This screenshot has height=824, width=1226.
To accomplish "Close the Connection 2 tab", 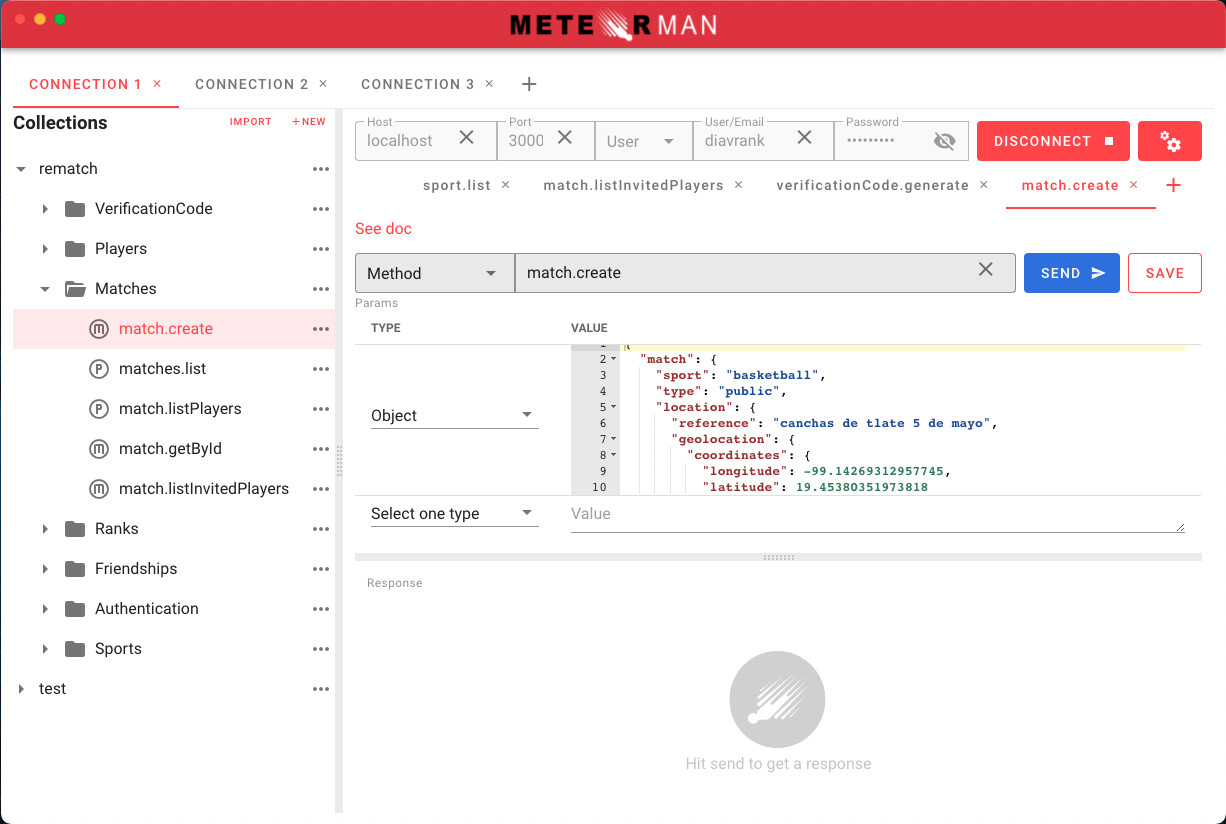I will [x=323, y=84].
